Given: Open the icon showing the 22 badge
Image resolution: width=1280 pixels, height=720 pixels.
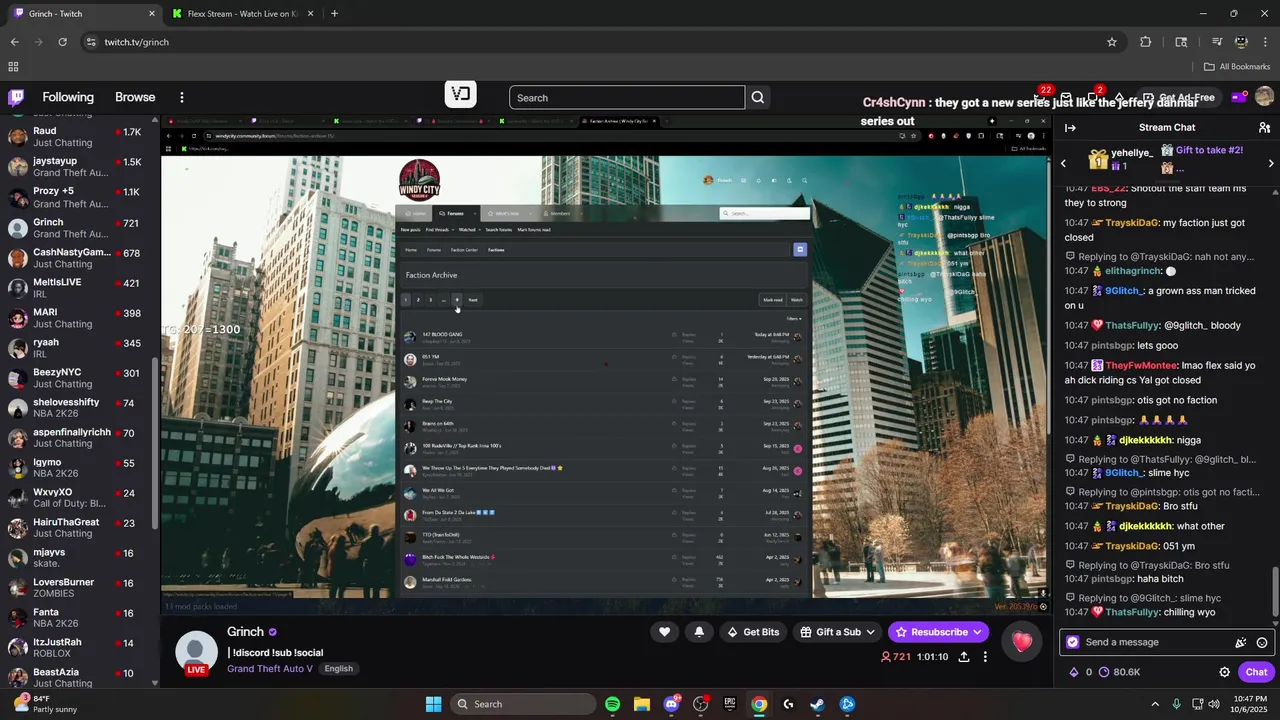Looking at the screenshot, I should point(1040,97).
